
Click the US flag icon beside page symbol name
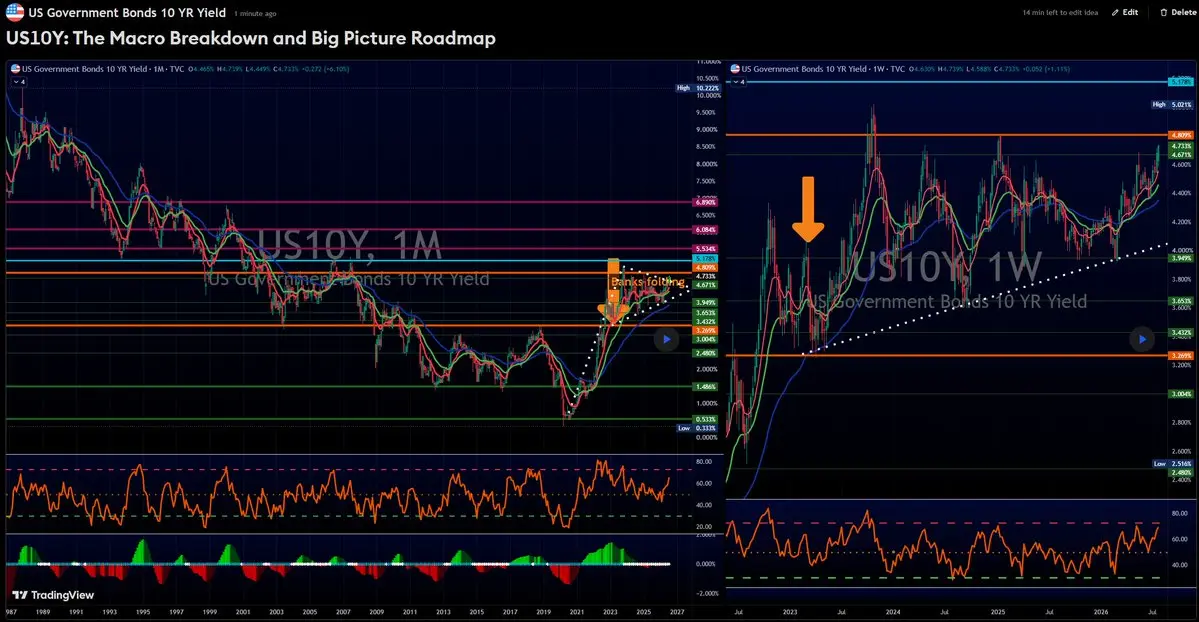[15, 12]
